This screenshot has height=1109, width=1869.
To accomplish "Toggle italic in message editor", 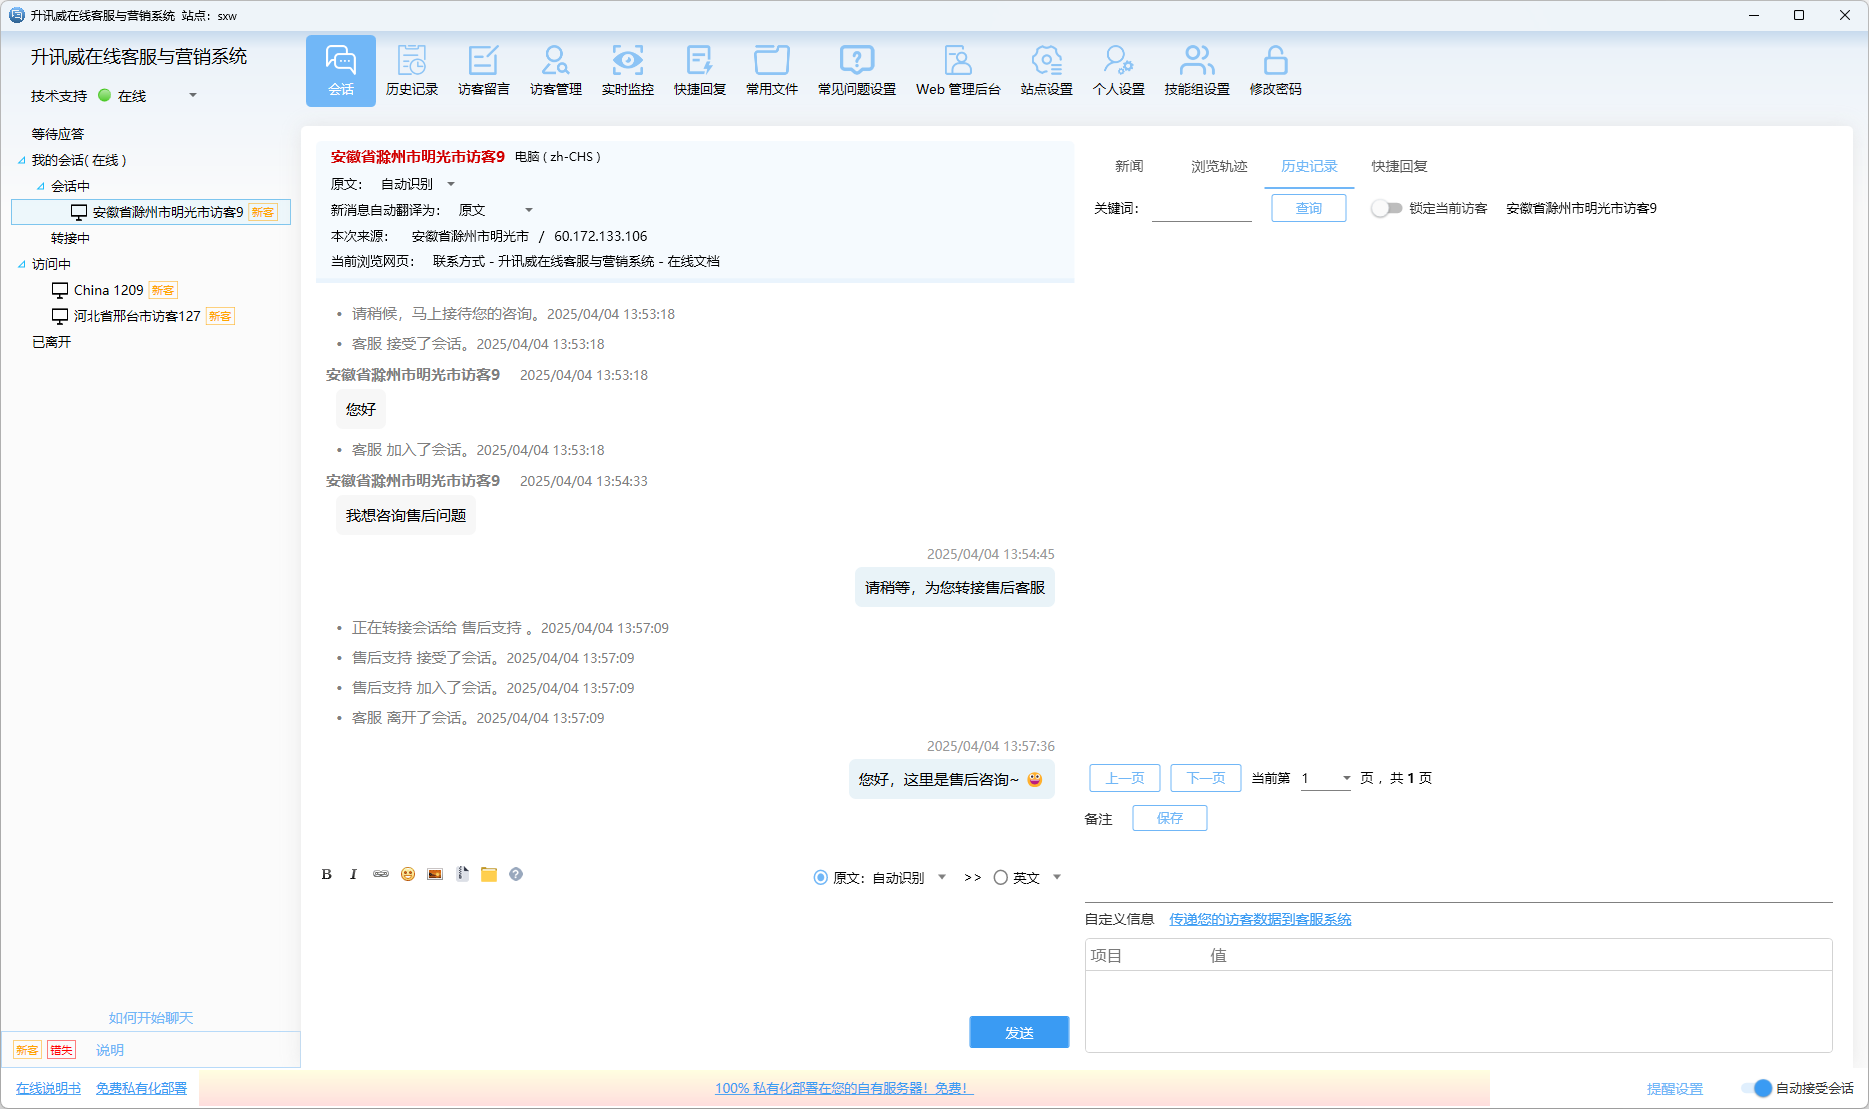I will (x=353, y=874).
